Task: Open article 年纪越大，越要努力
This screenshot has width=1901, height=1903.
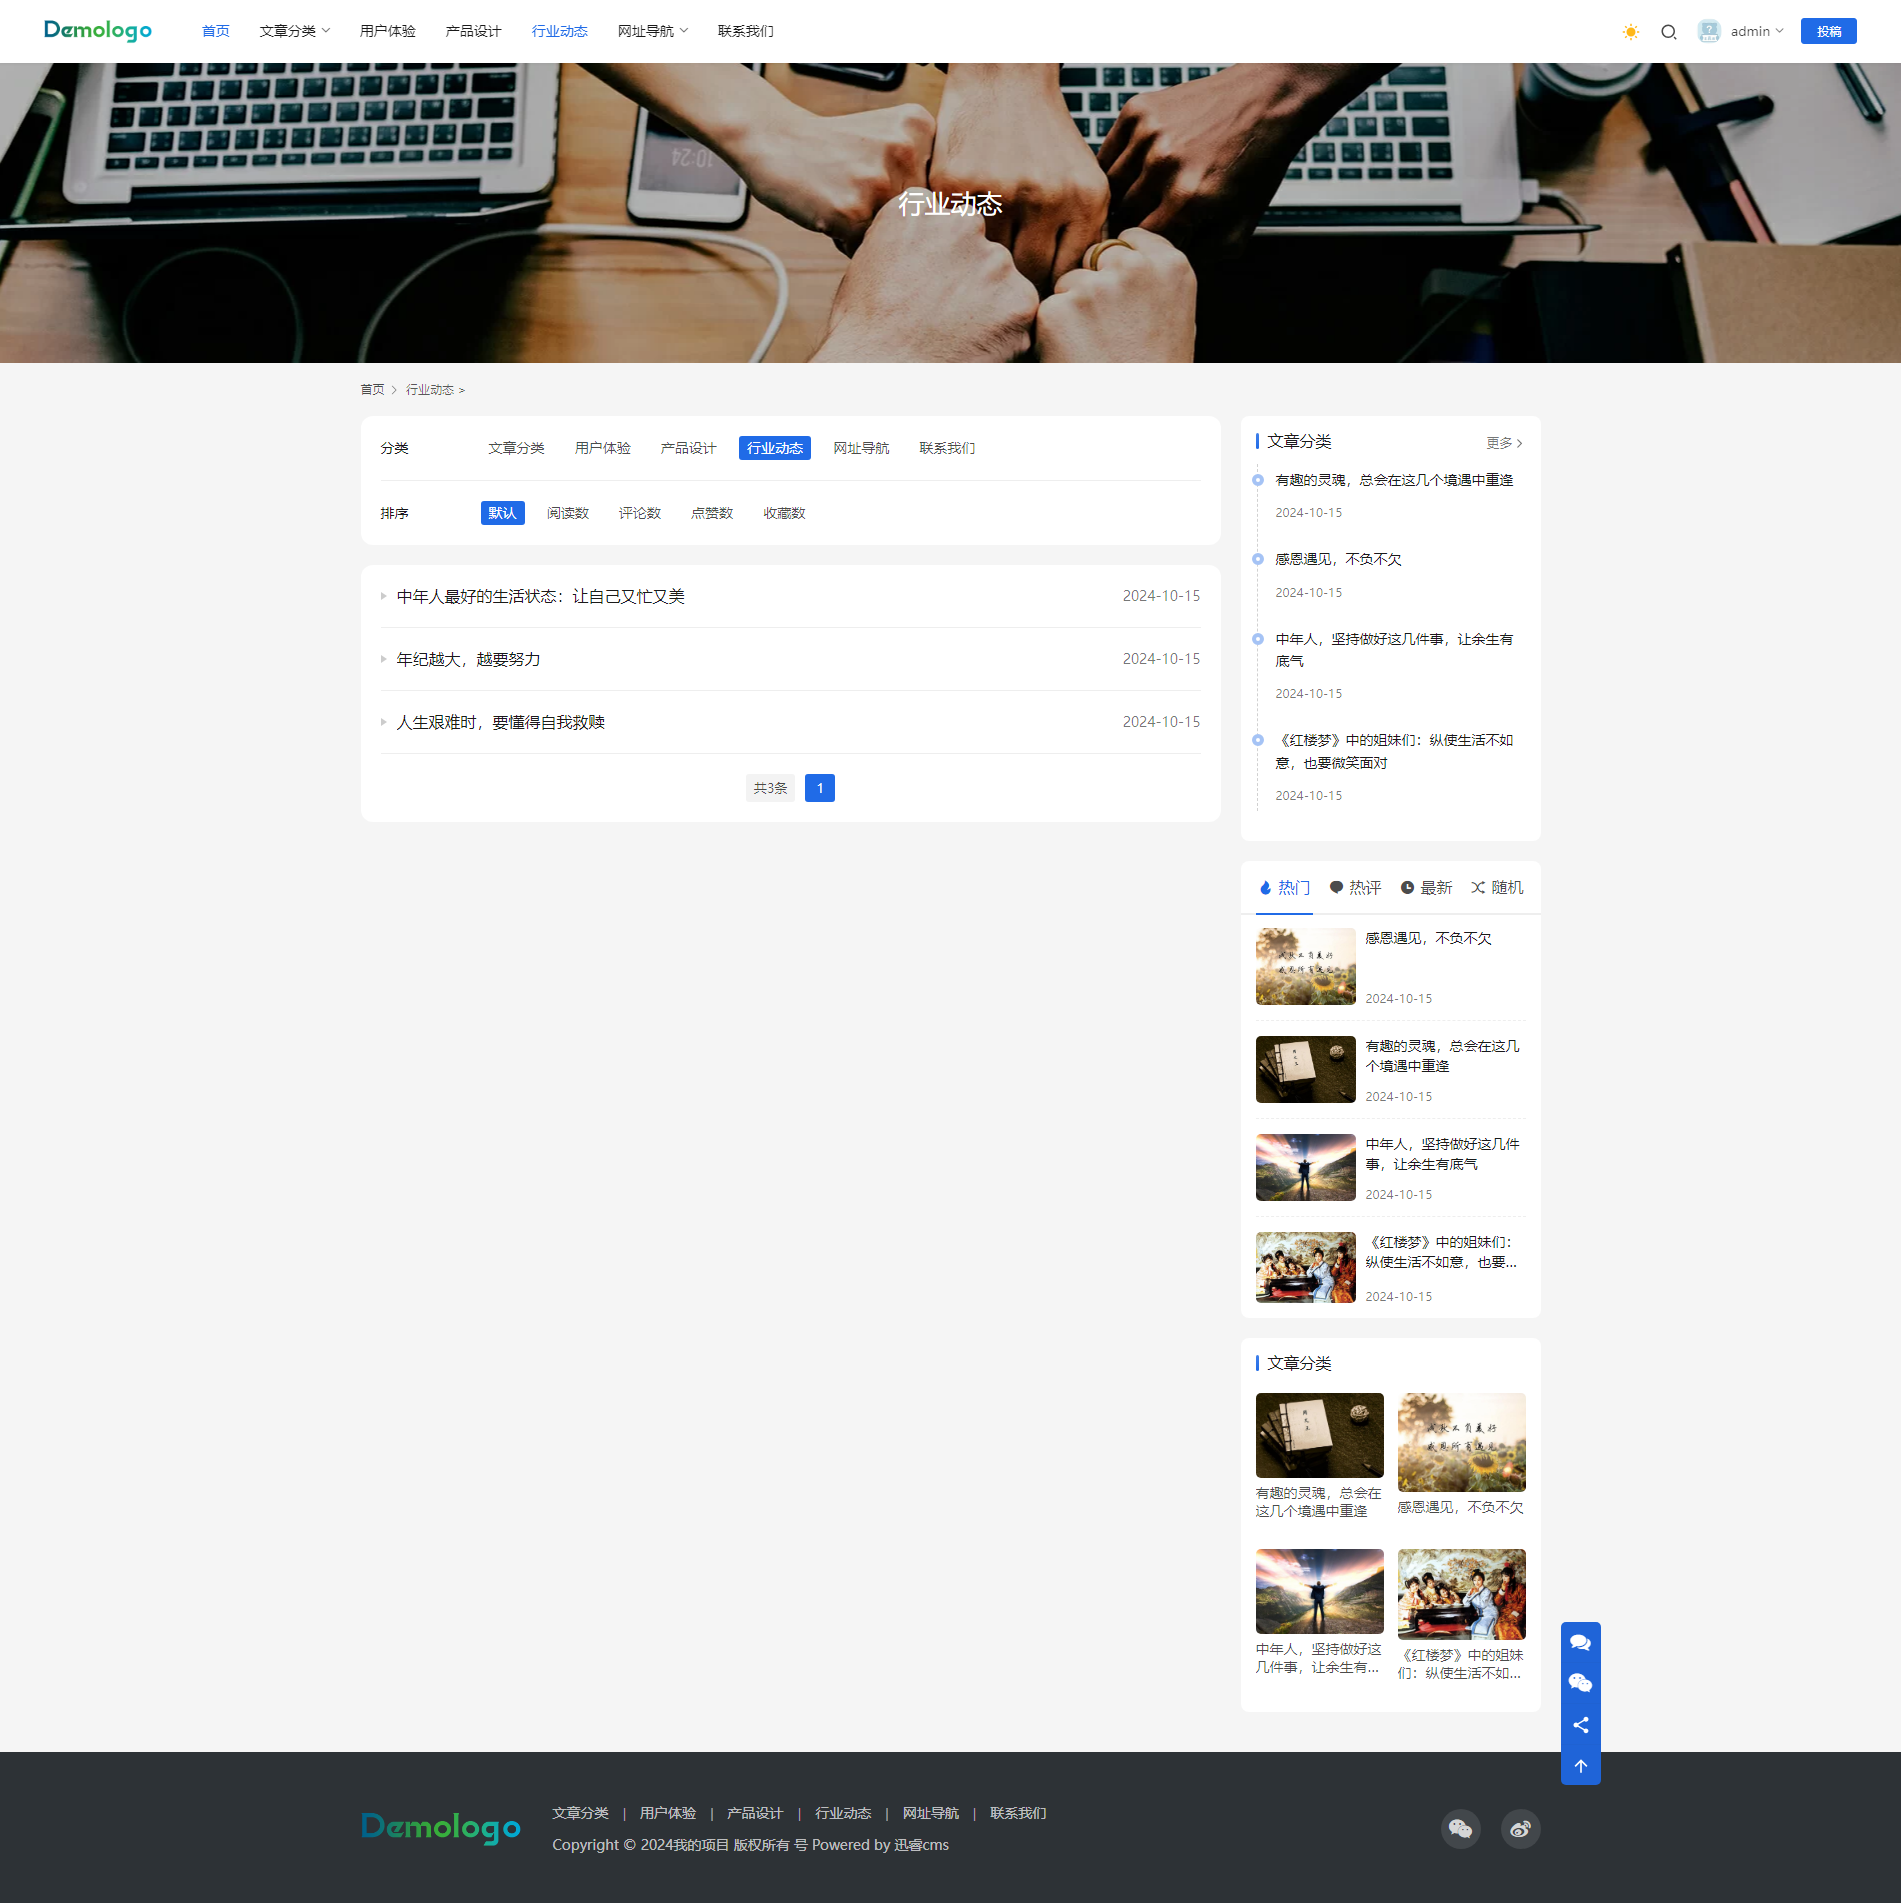Action: pos(468,660)
